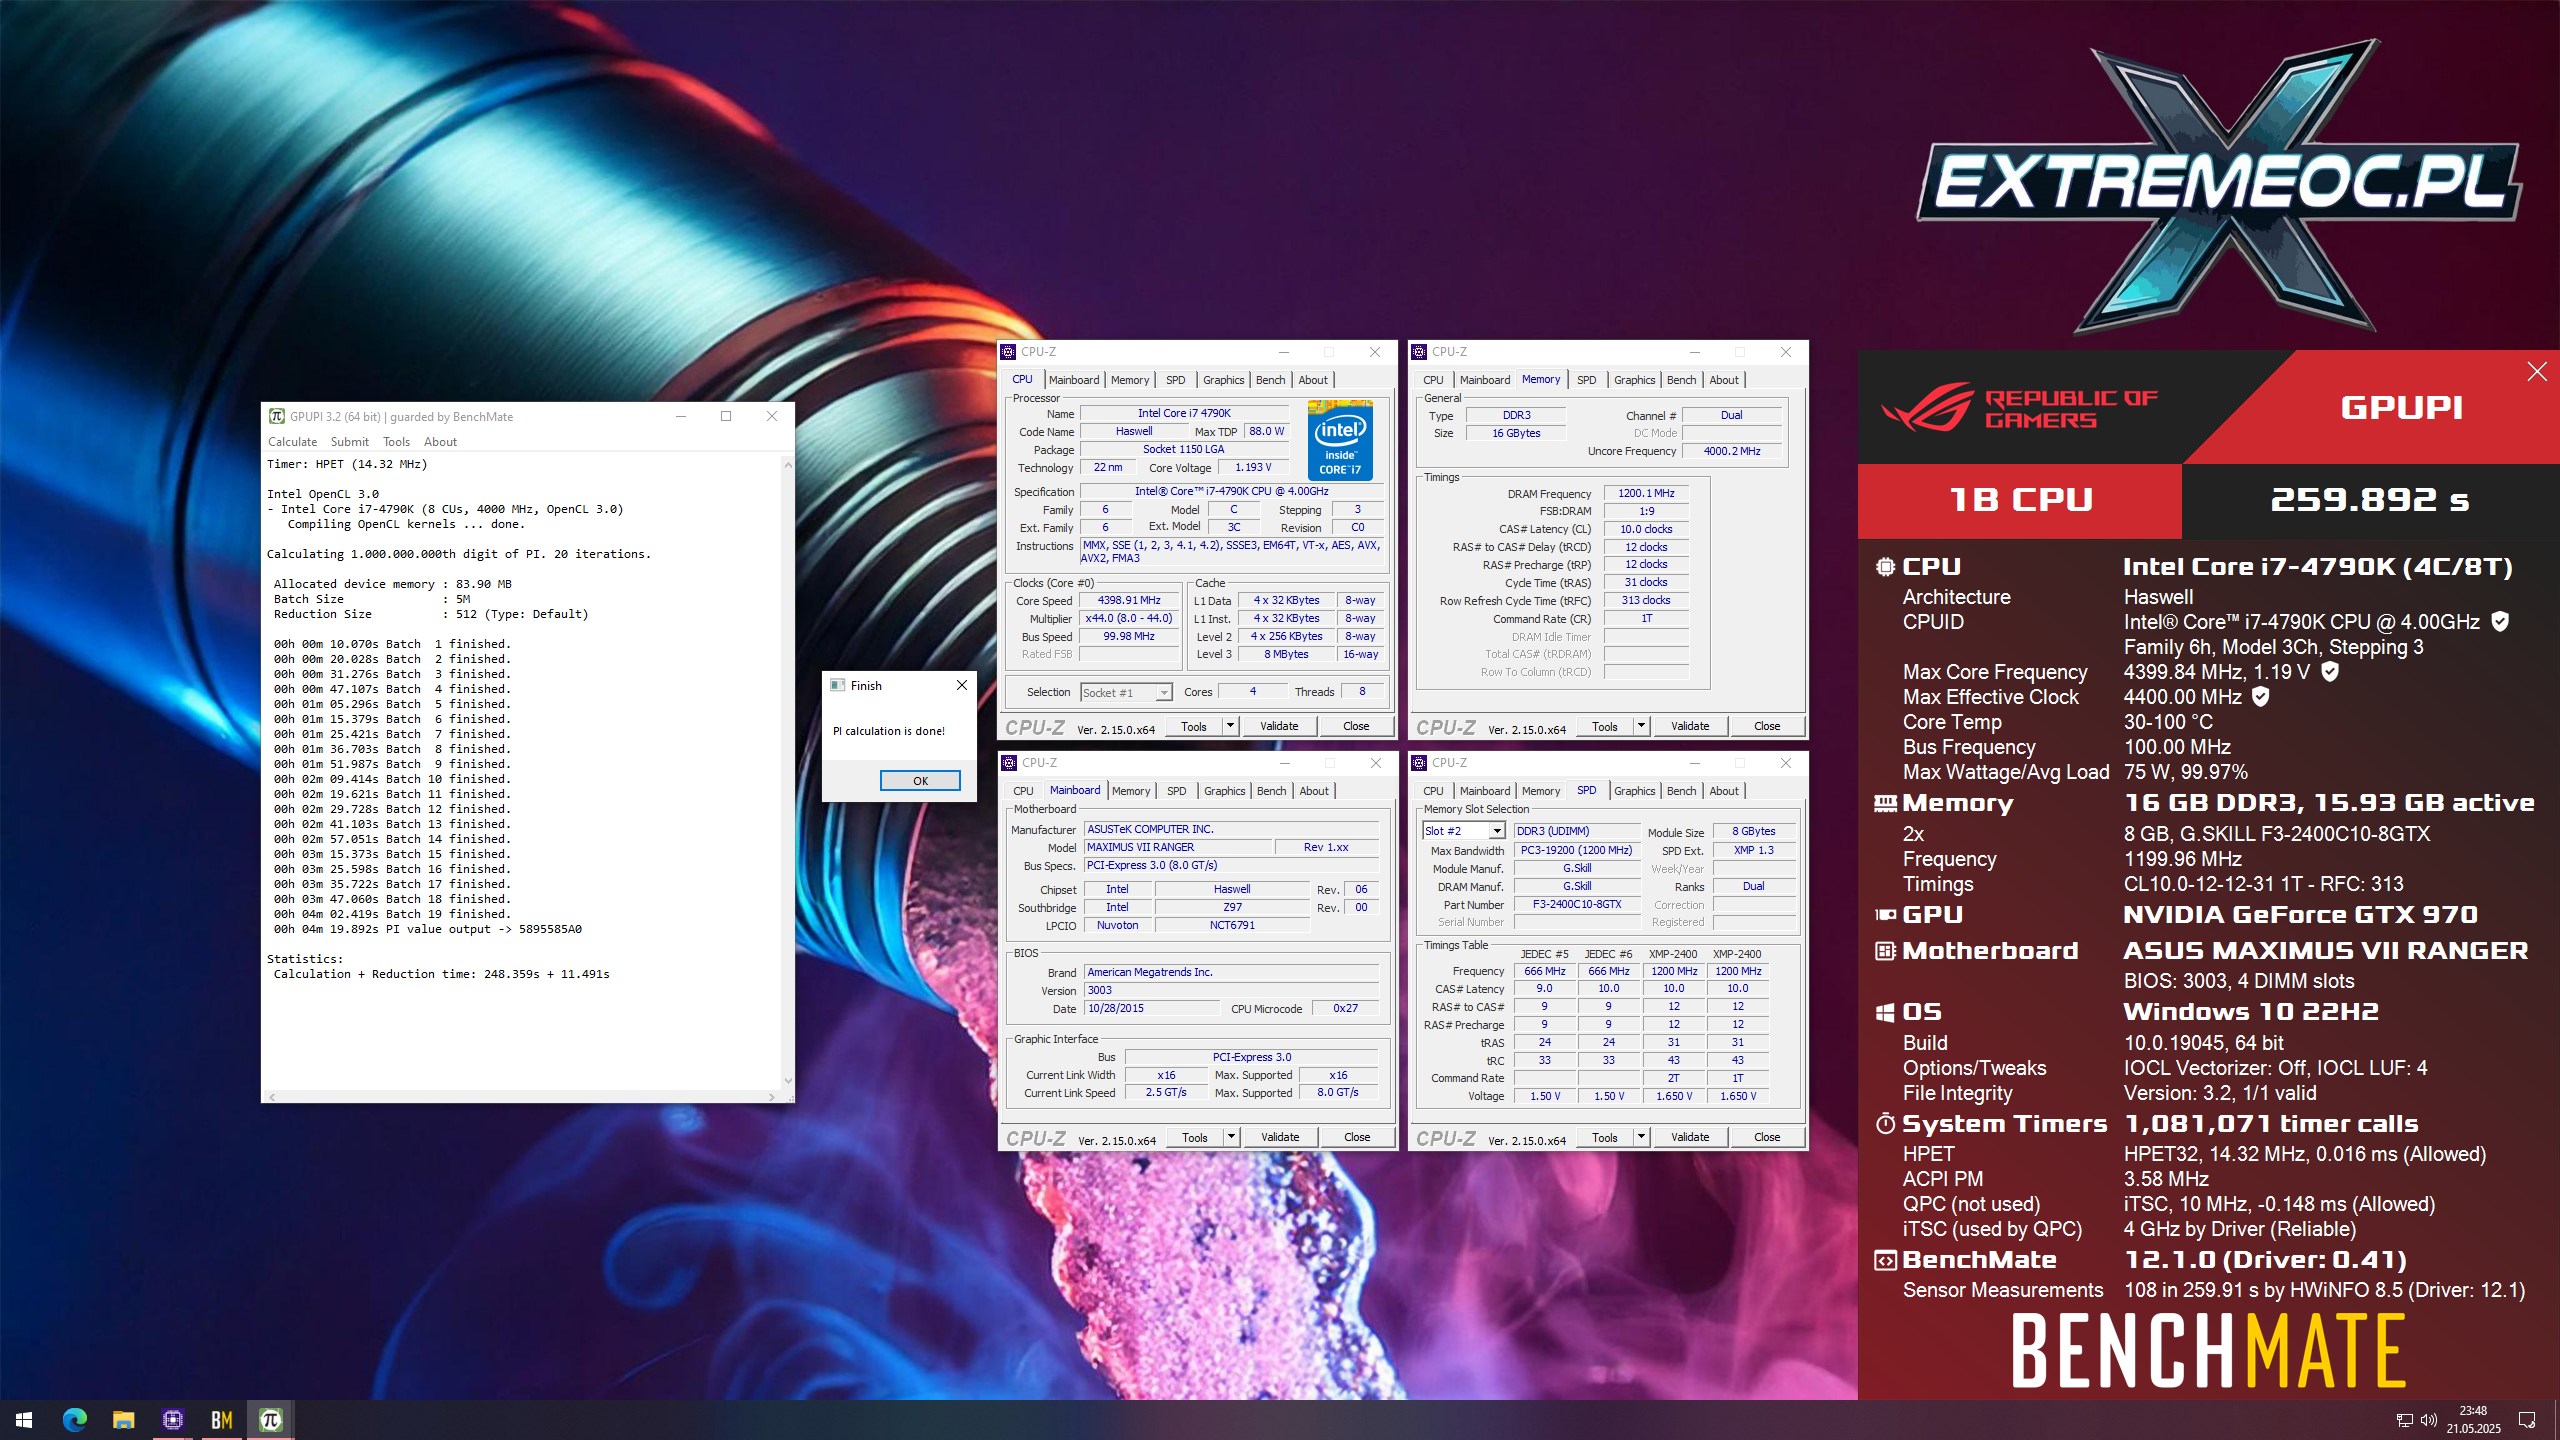Viewport: 2560px width, 1440px height.
Task: Open the Submit menu in GPUPI
Action: tap(350, 442)
